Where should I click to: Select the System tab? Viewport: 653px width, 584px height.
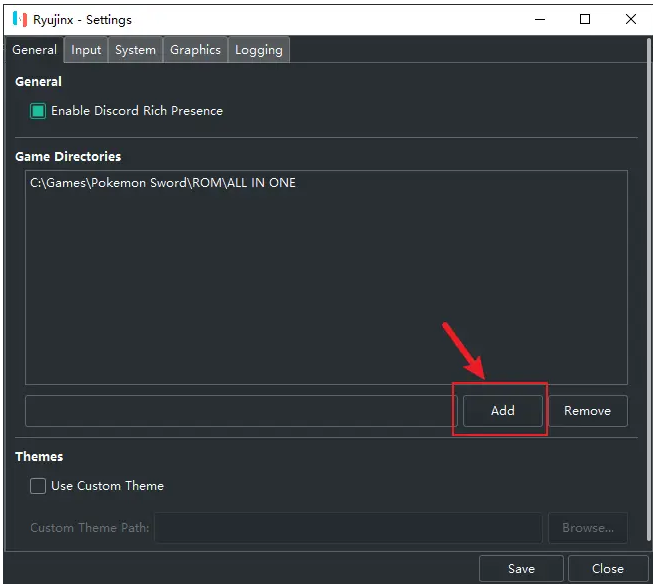[x=135, y=50]
